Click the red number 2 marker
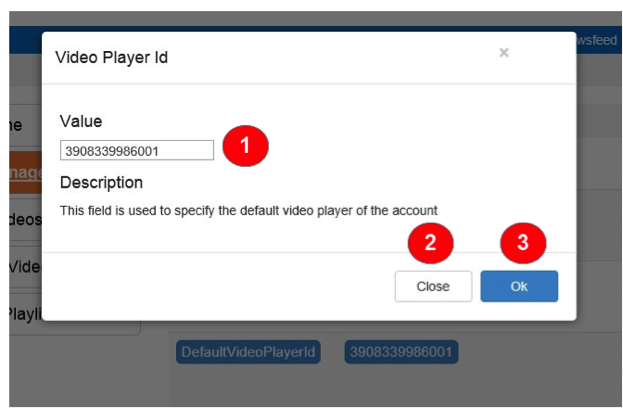 (431, 242)
